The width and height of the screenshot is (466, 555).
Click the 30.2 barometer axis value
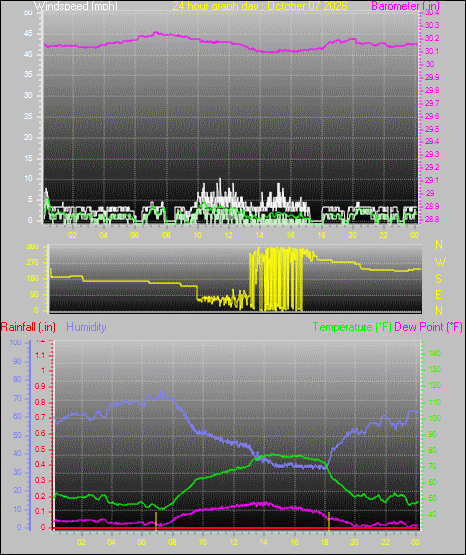432,38
